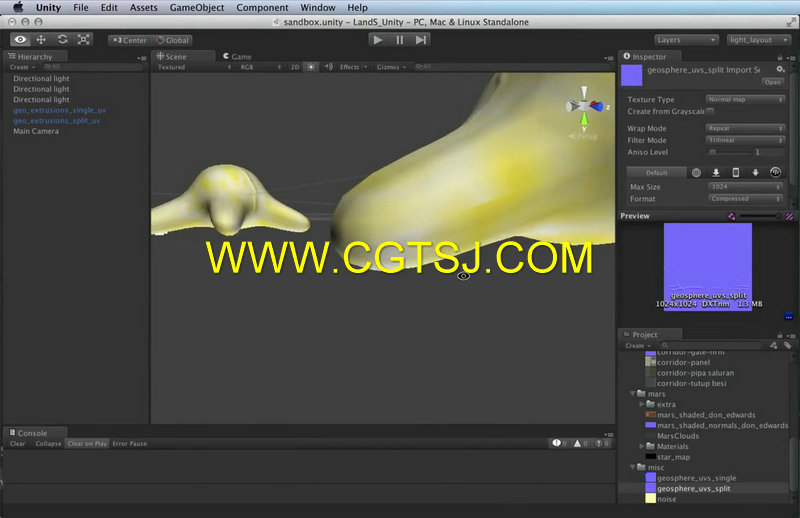Image resolution: width=800 pixels, height=518 pixels.
Task: Open Max Size 1024 dropdown
Action: point(745,187)
